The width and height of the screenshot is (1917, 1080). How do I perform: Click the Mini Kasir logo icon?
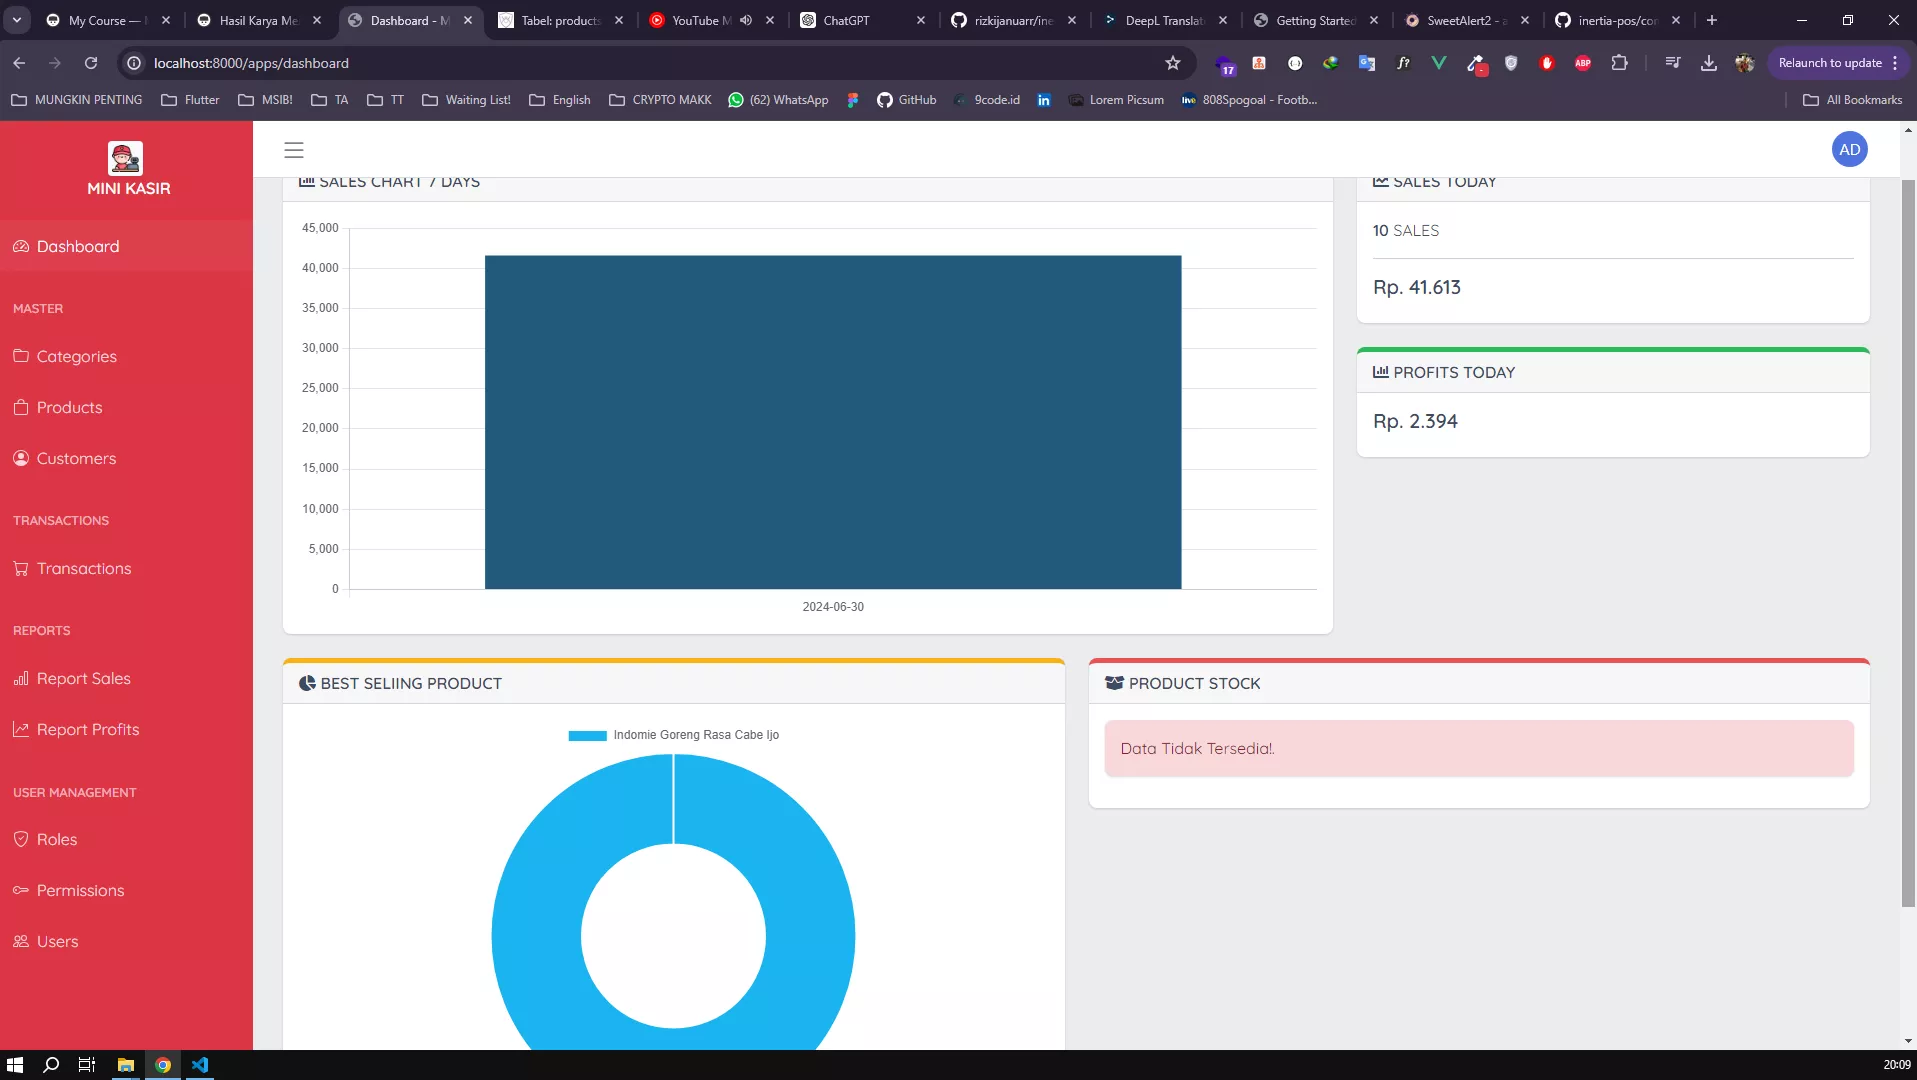click(125, 158)
